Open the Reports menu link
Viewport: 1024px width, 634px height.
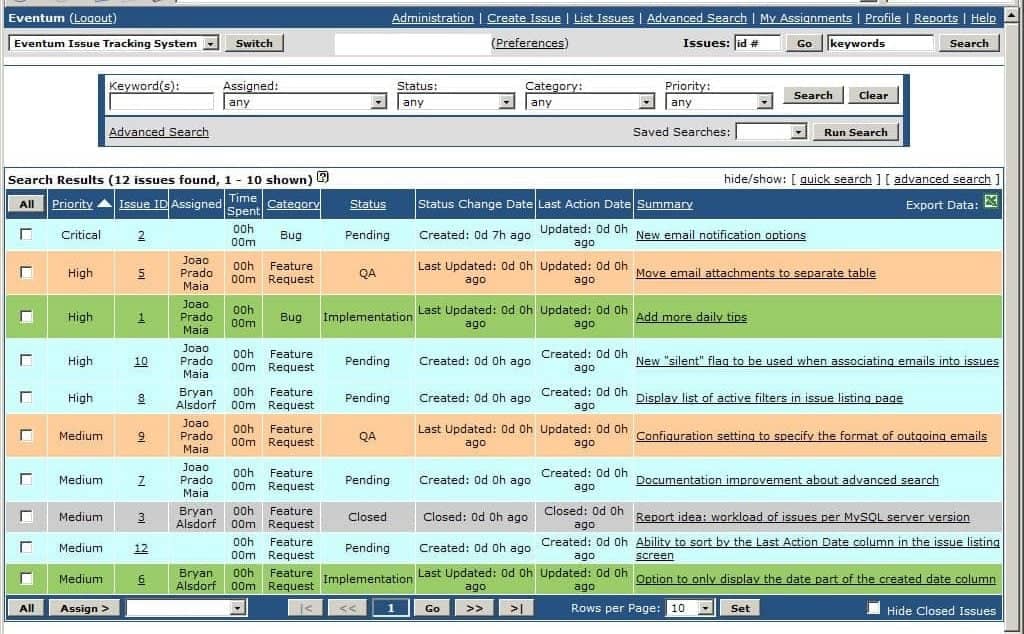(935, 18)
